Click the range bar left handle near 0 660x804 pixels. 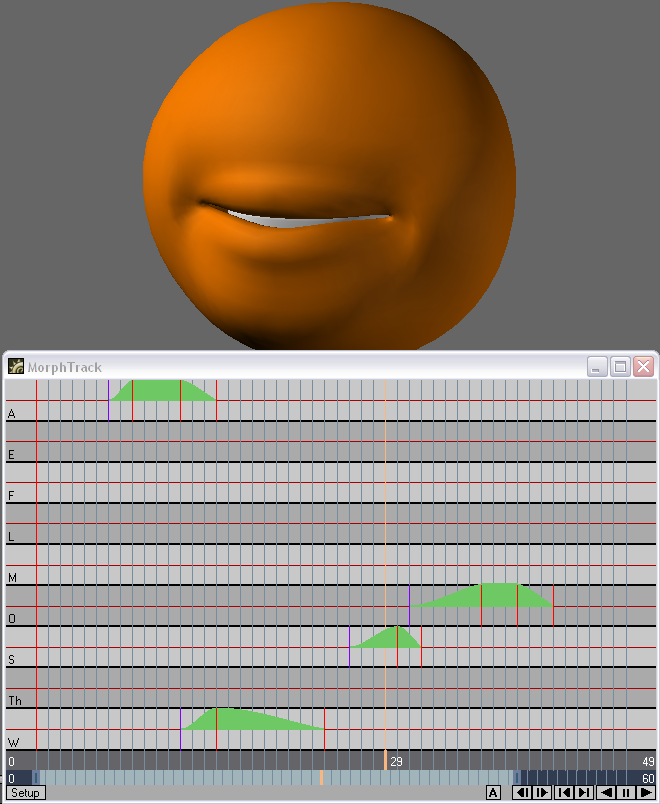(35, 777)
